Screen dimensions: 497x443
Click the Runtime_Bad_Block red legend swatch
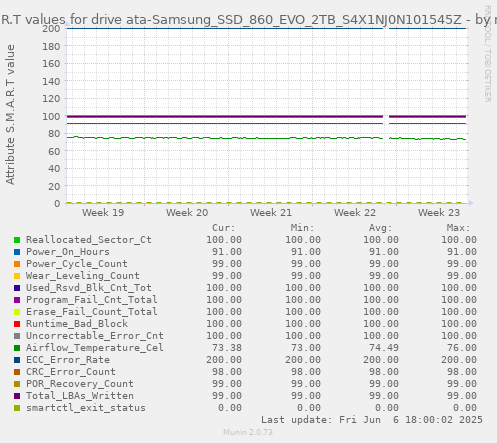click(17, 324)
